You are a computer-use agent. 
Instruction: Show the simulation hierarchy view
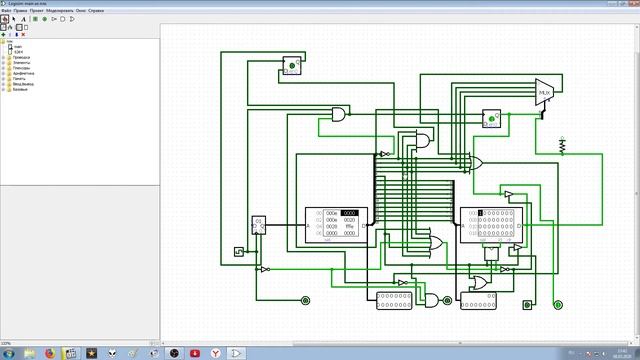10,27
